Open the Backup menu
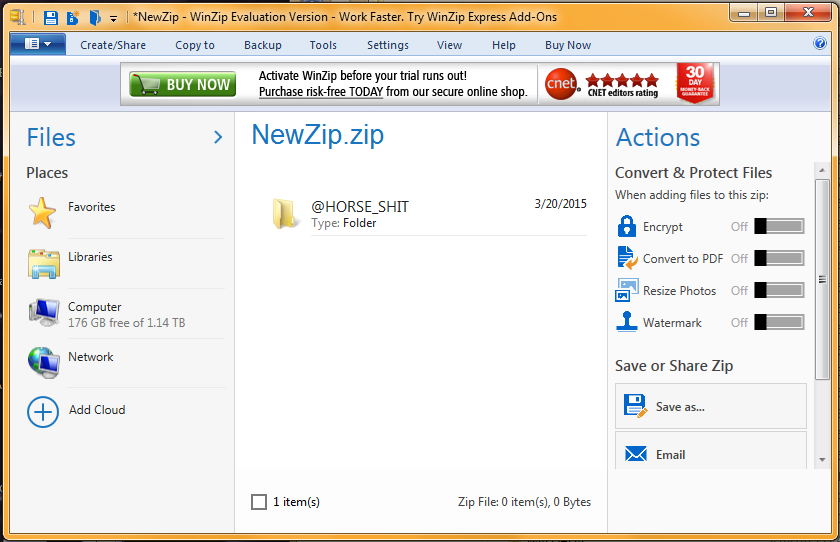840x542 pixels. pos(262,45)
